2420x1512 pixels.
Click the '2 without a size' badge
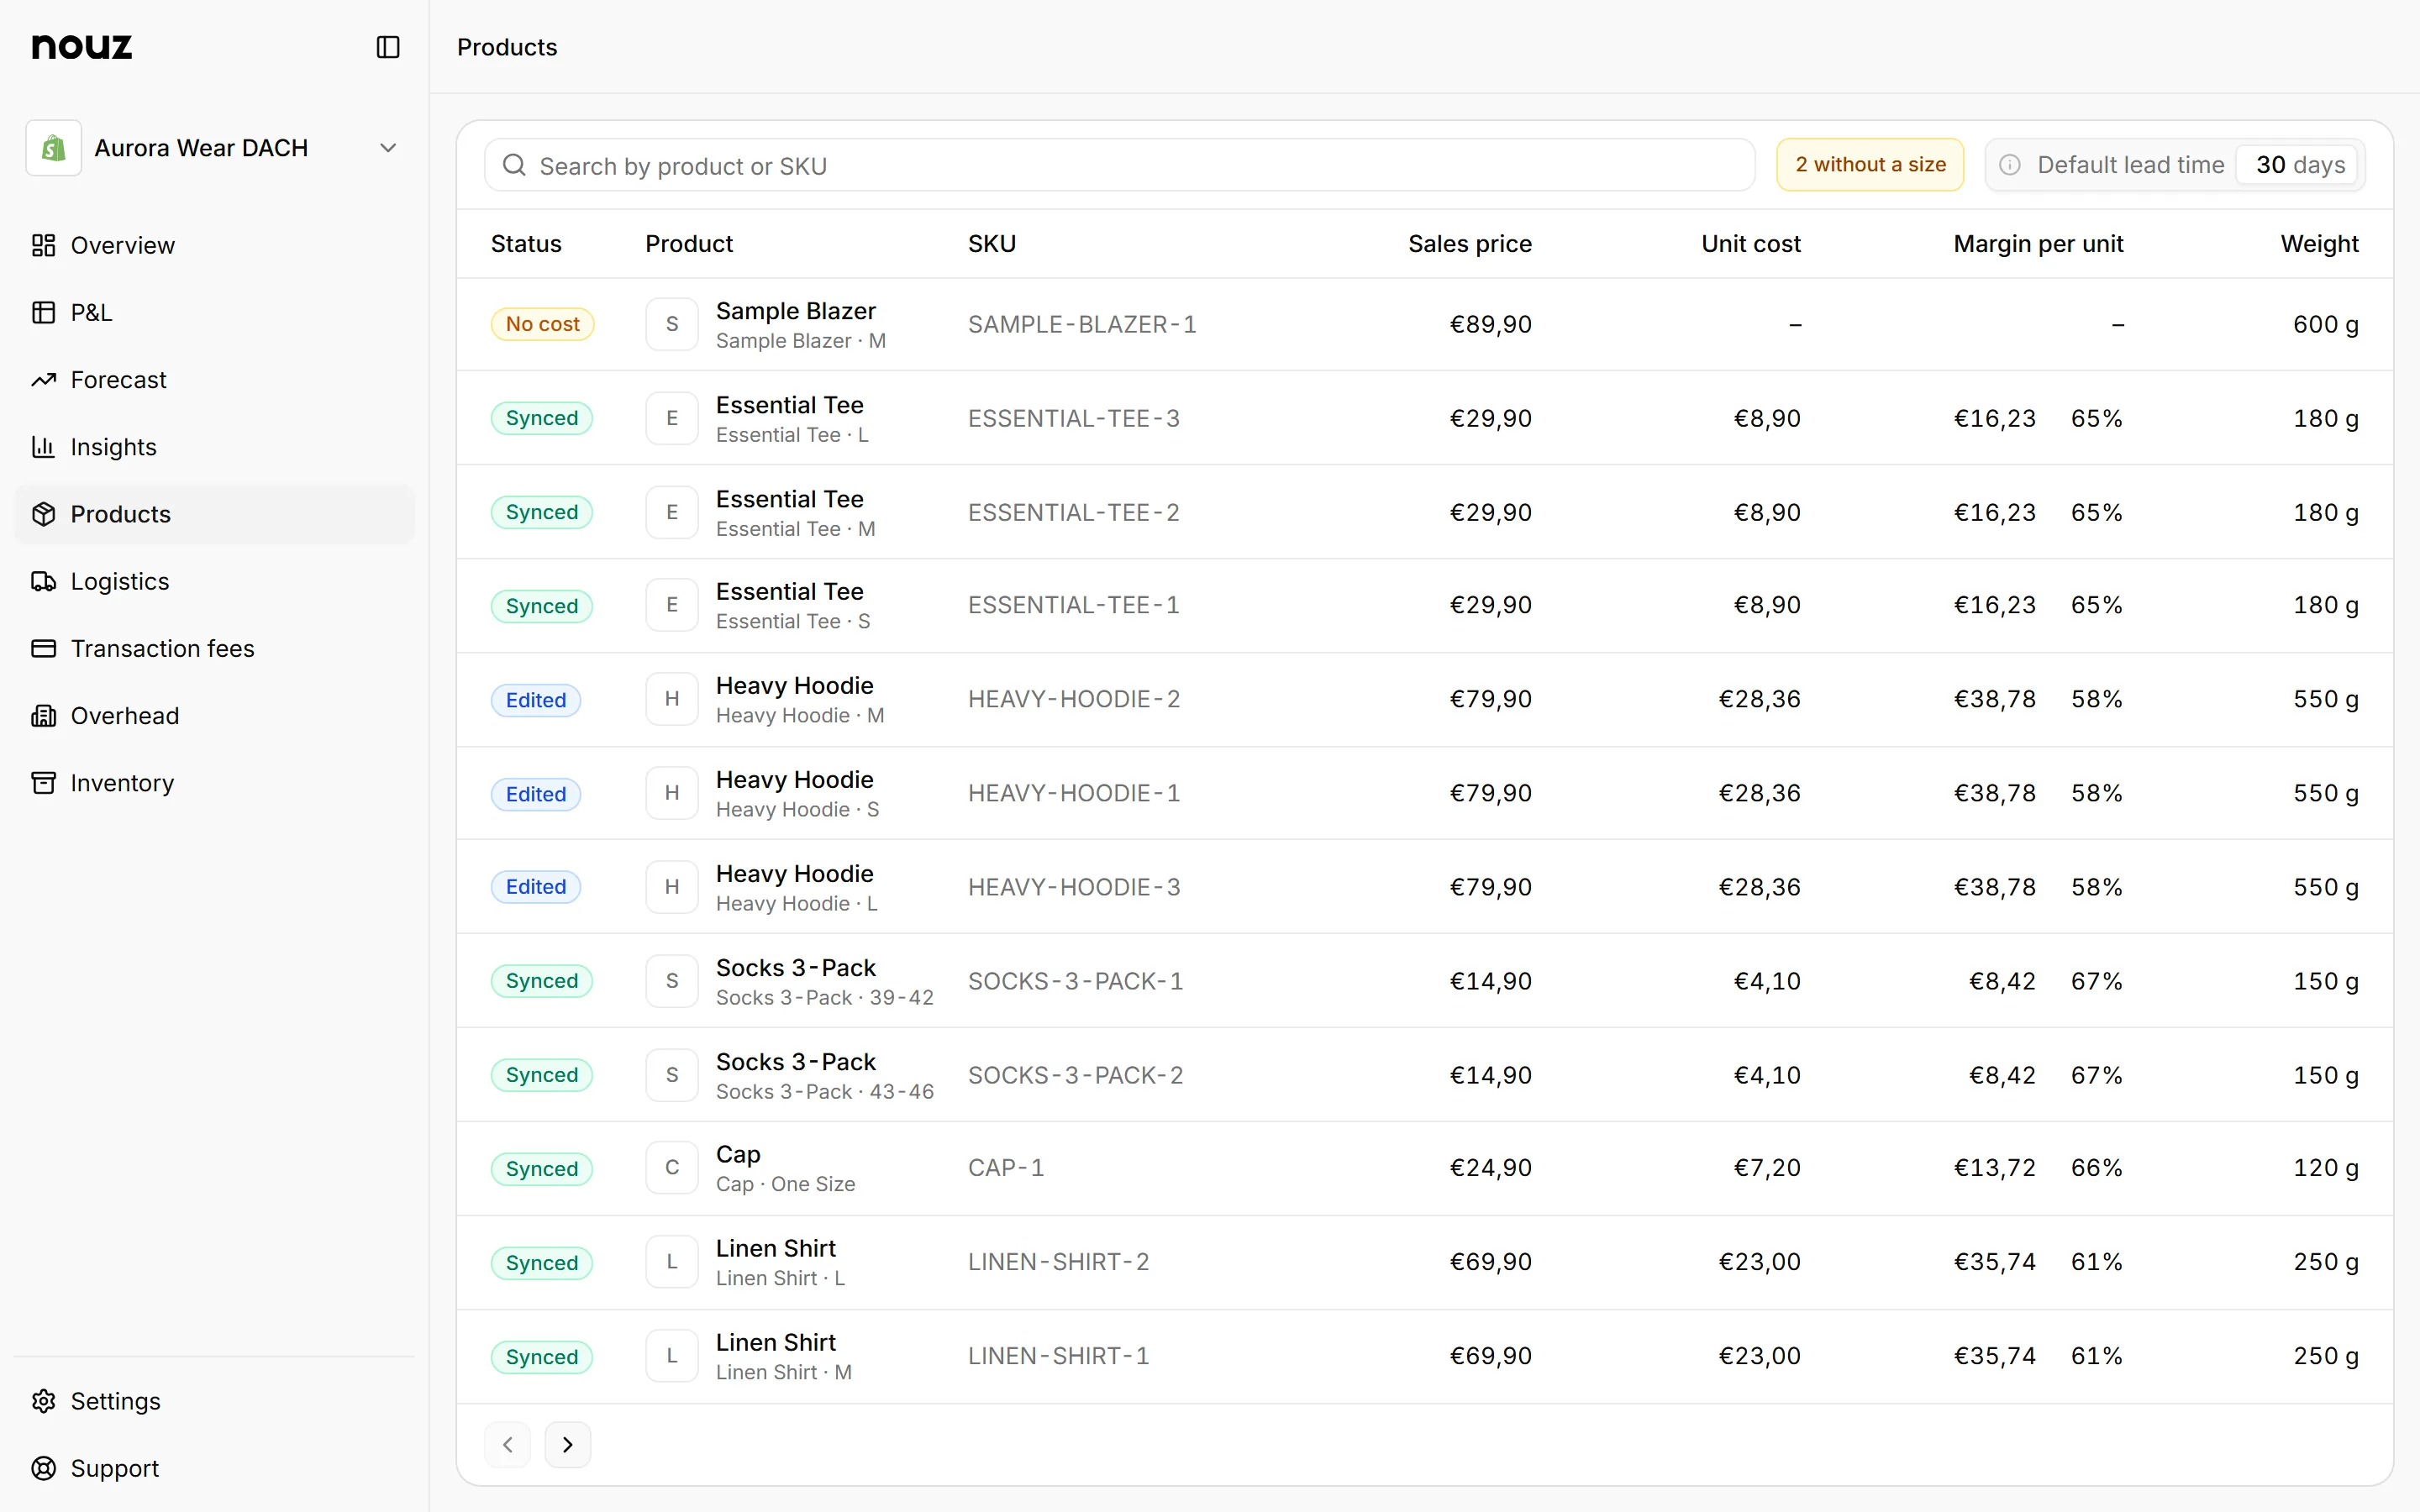(1870, 165)
